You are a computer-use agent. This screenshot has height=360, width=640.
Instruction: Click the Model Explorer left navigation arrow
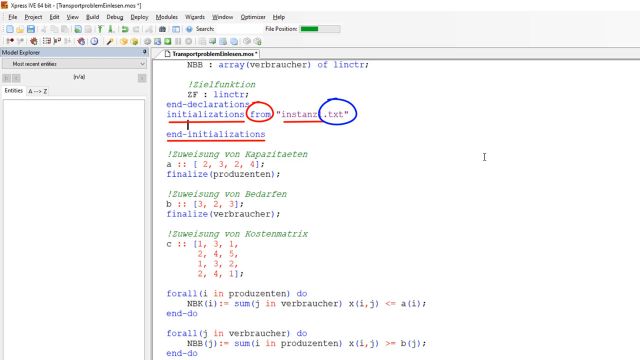[x=7, y=78]
